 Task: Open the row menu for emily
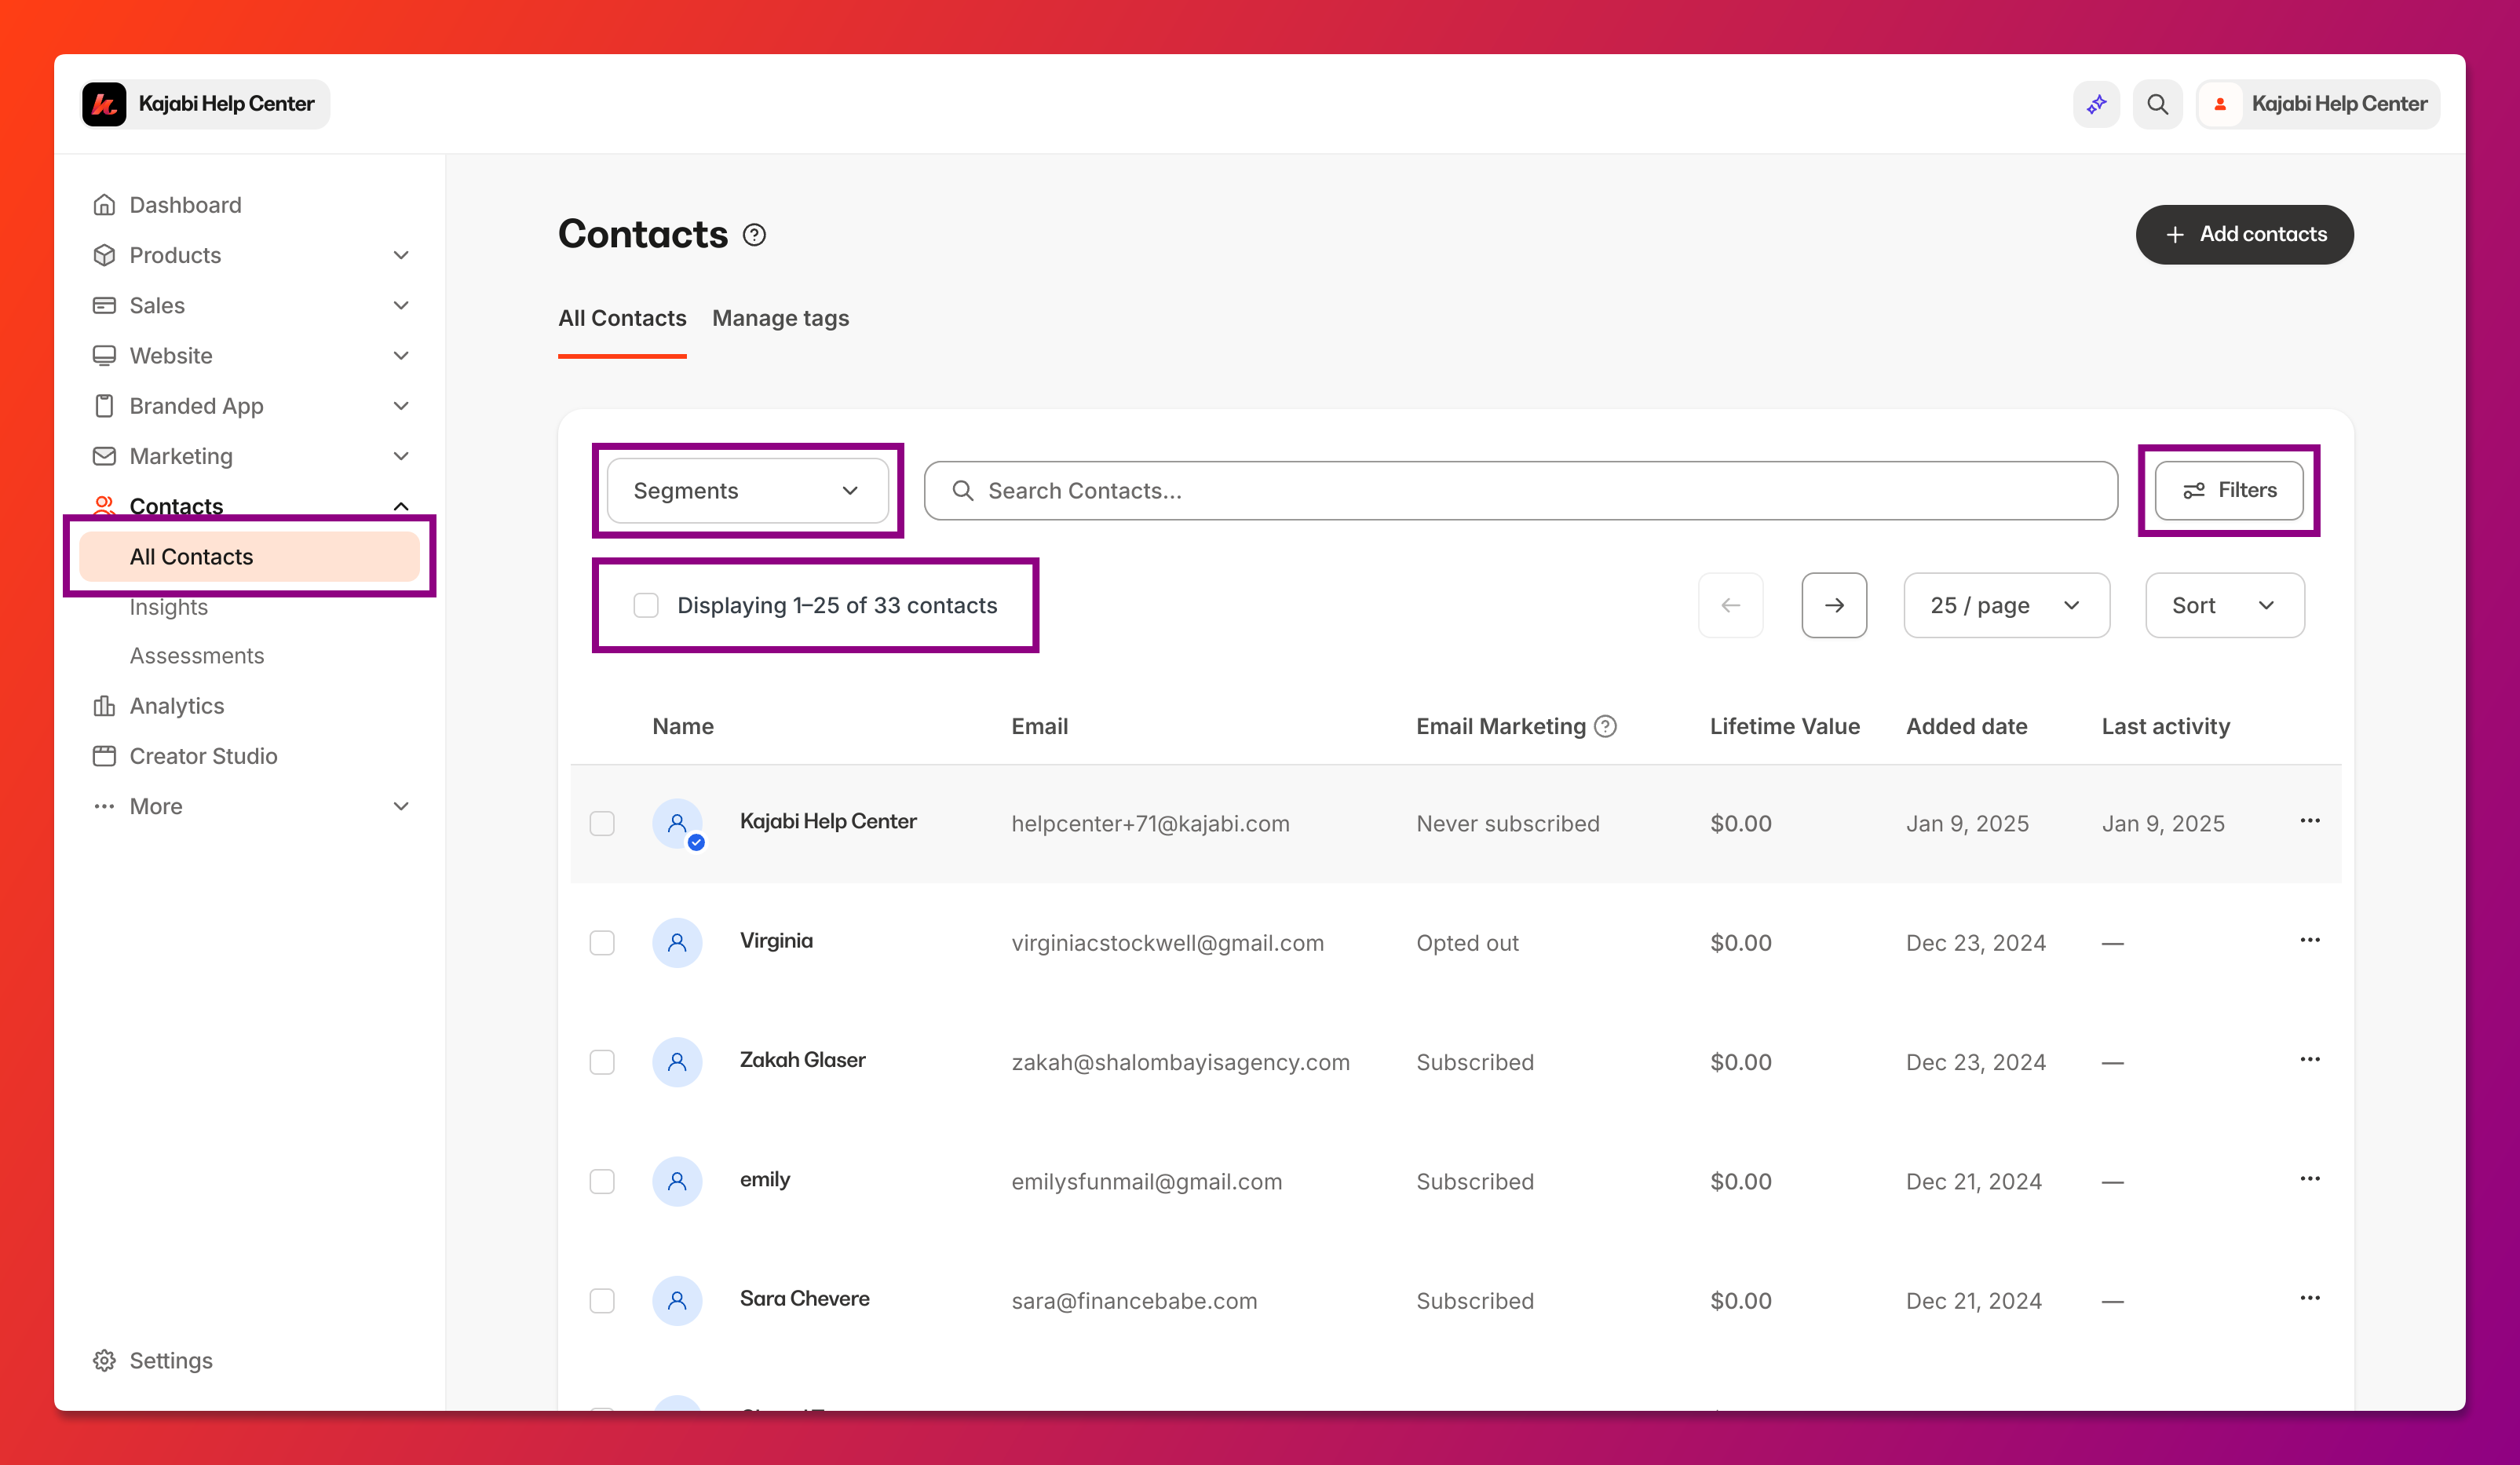(2310, 1179)
